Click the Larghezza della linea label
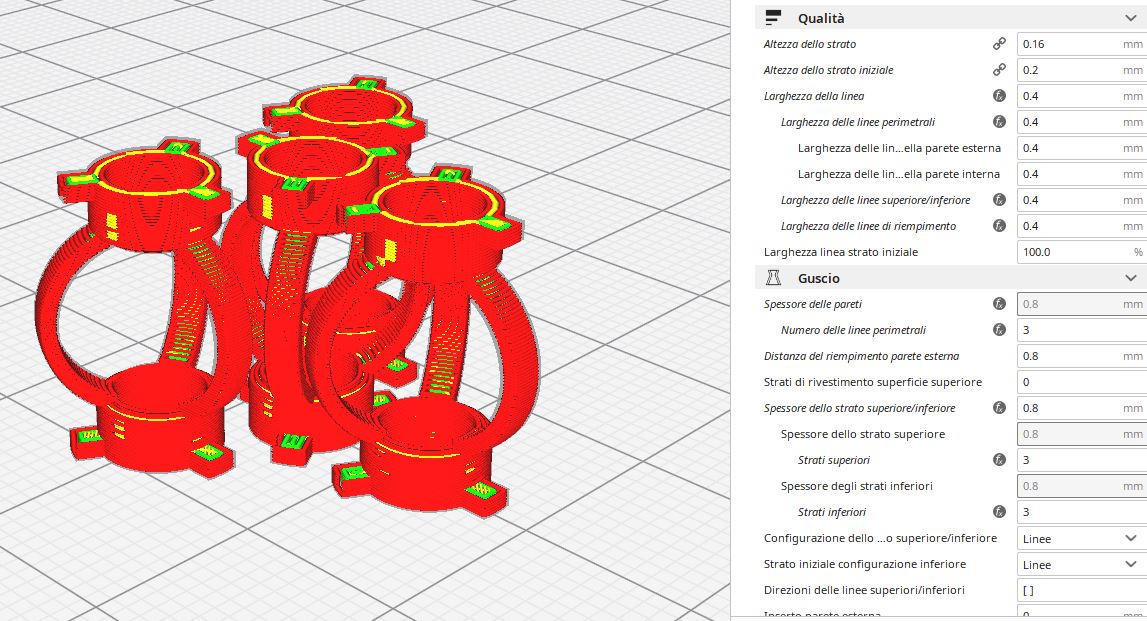Image resolution: width=1147 pixels, height=621 pixels. pos(814,96)
